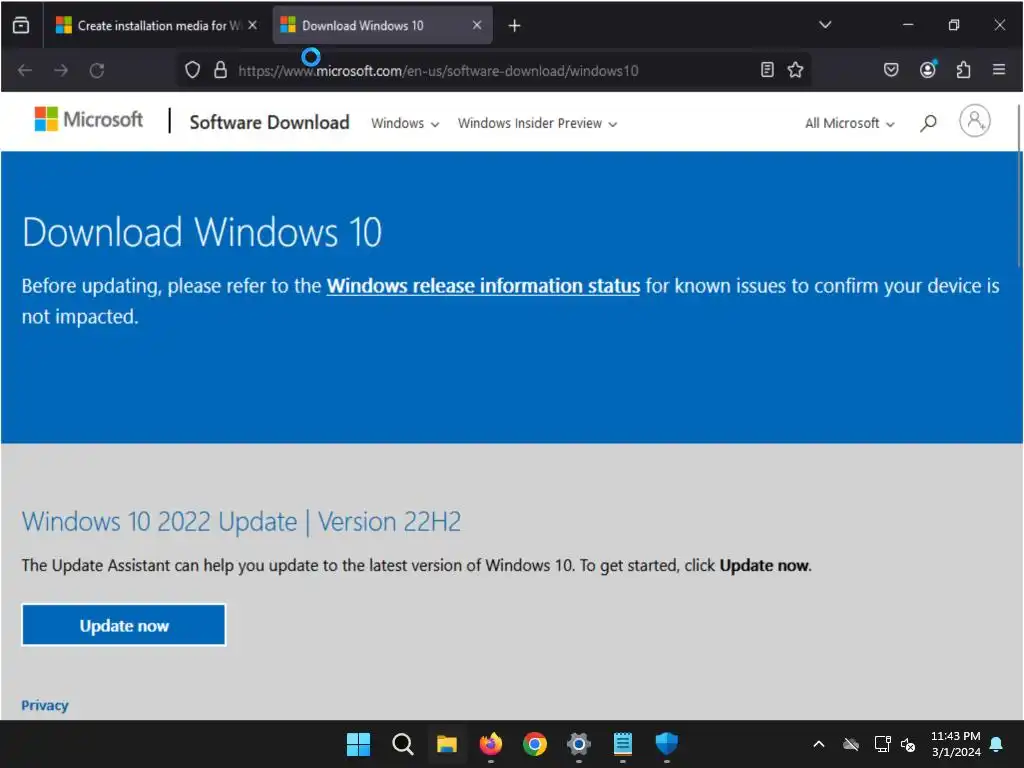Expand Windows Insider Preview dropdown
Screen dimensions: 1024x768
coord(537,123)
